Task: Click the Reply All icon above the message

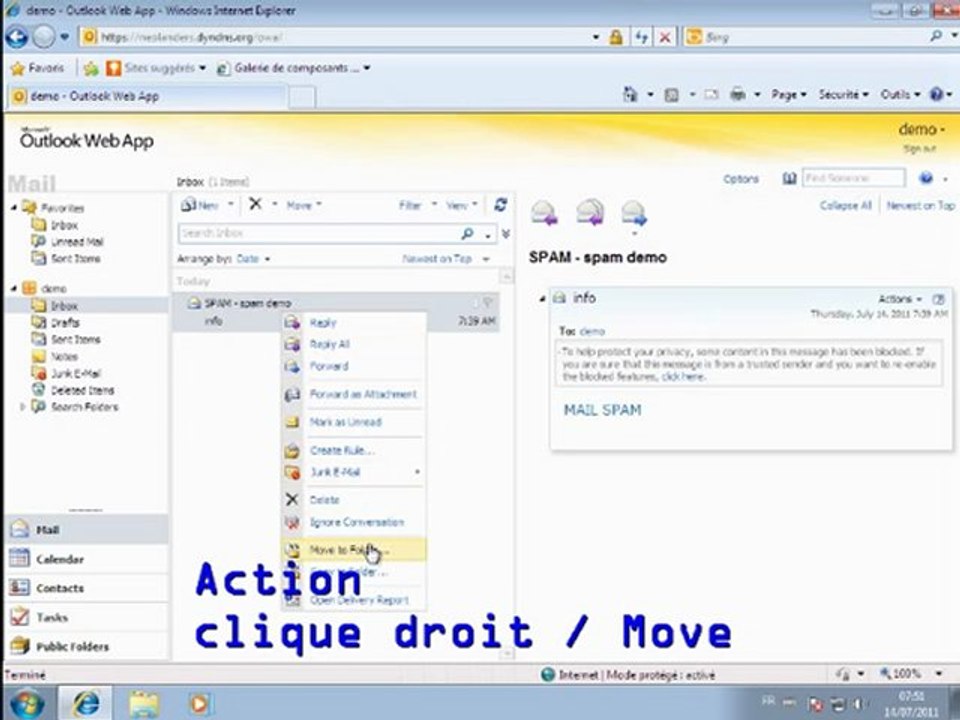Action: pos(590,212)
